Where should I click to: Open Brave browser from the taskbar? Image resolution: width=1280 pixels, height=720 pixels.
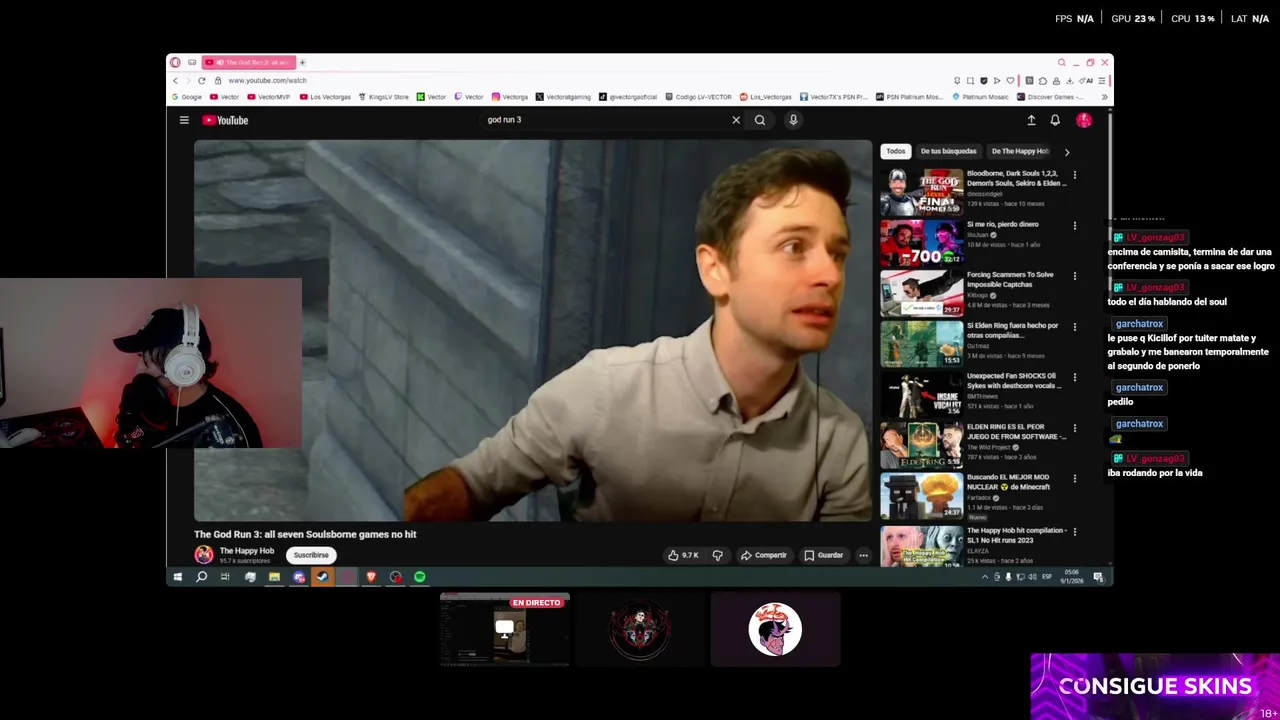(x=371, y=577)
